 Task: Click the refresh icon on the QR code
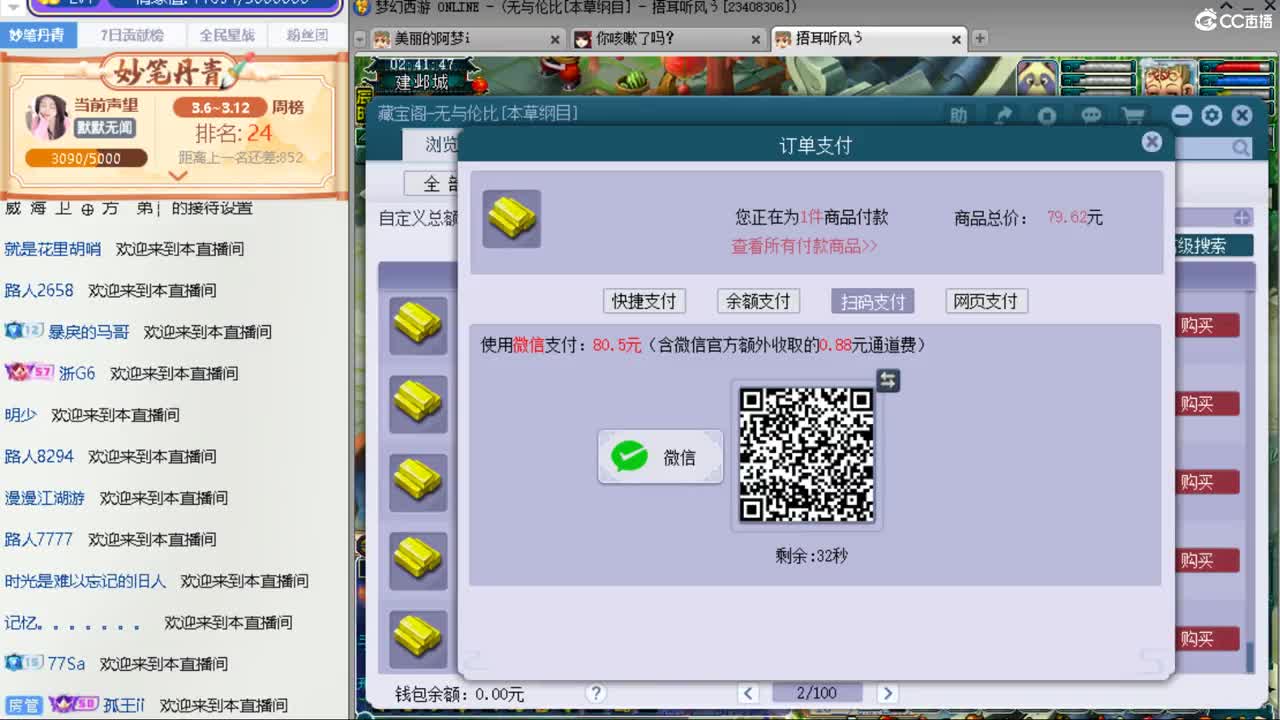point(886,380)
